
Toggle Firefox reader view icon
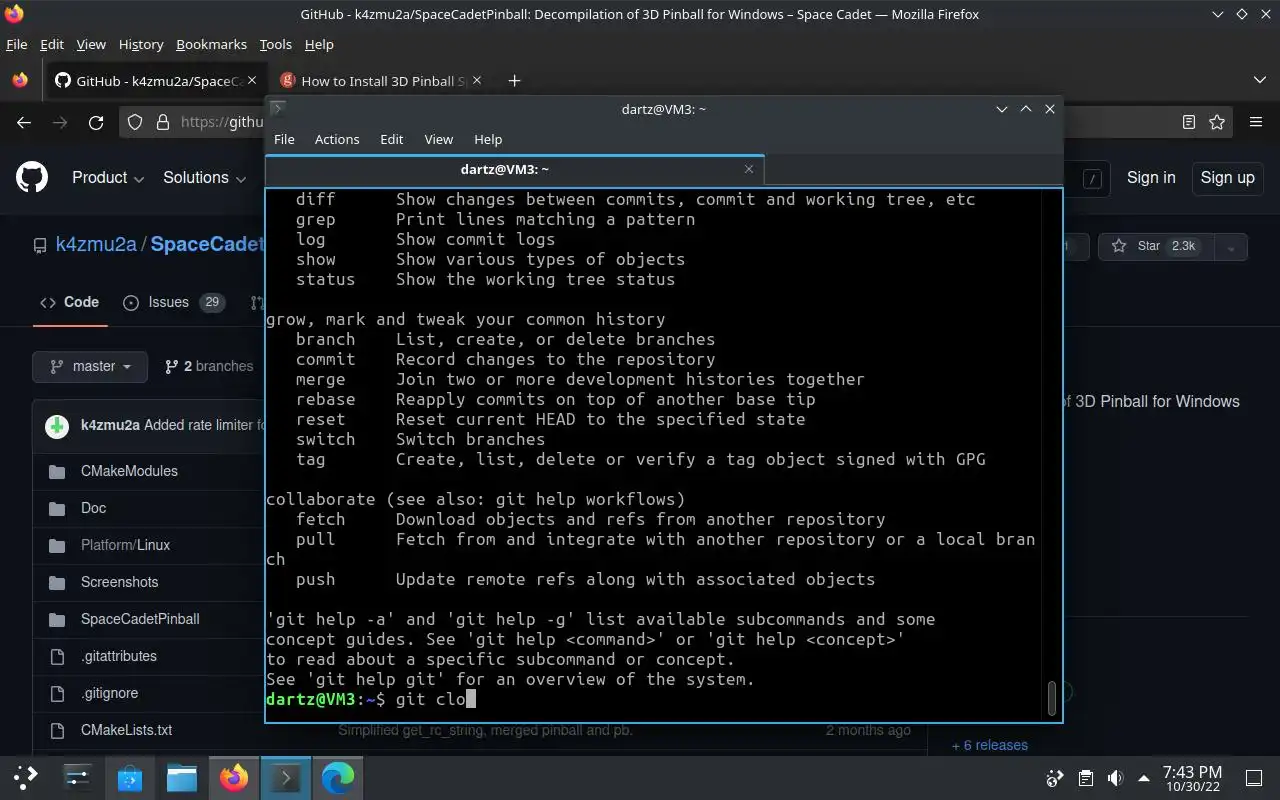coord(1189,122)
